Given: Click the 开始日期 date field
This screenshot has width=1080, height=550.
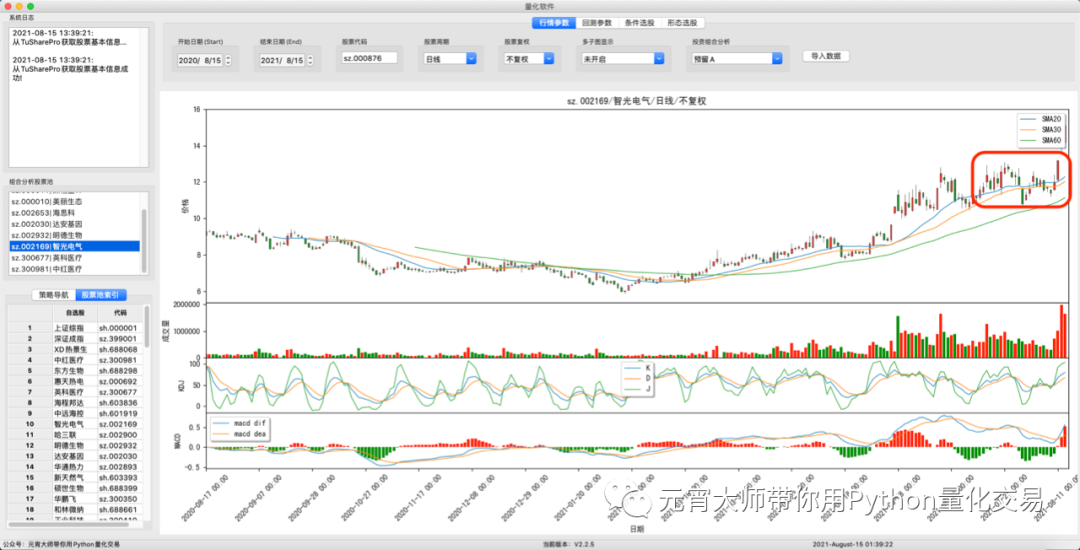Looking at the screenshot, I should tap(200, 61).
